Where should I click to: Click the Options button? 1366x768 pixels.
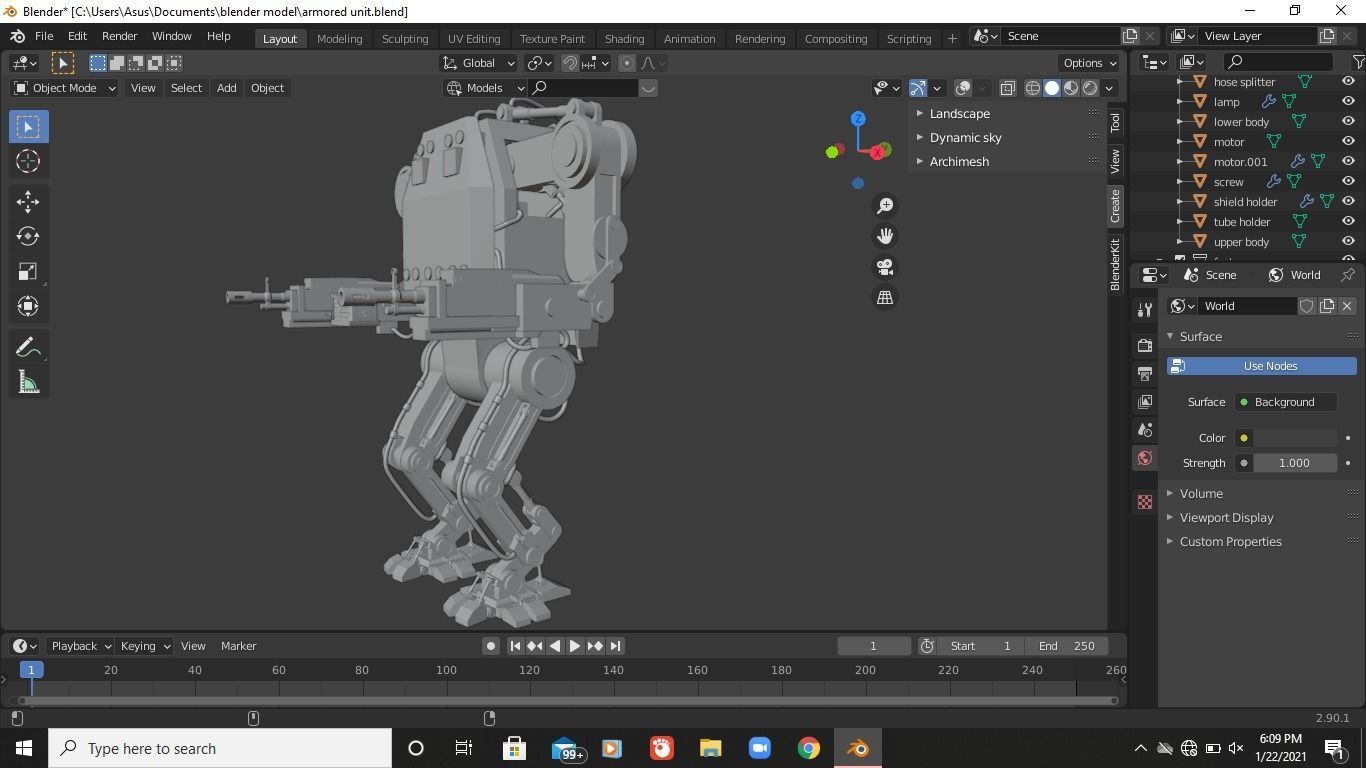1090,63
